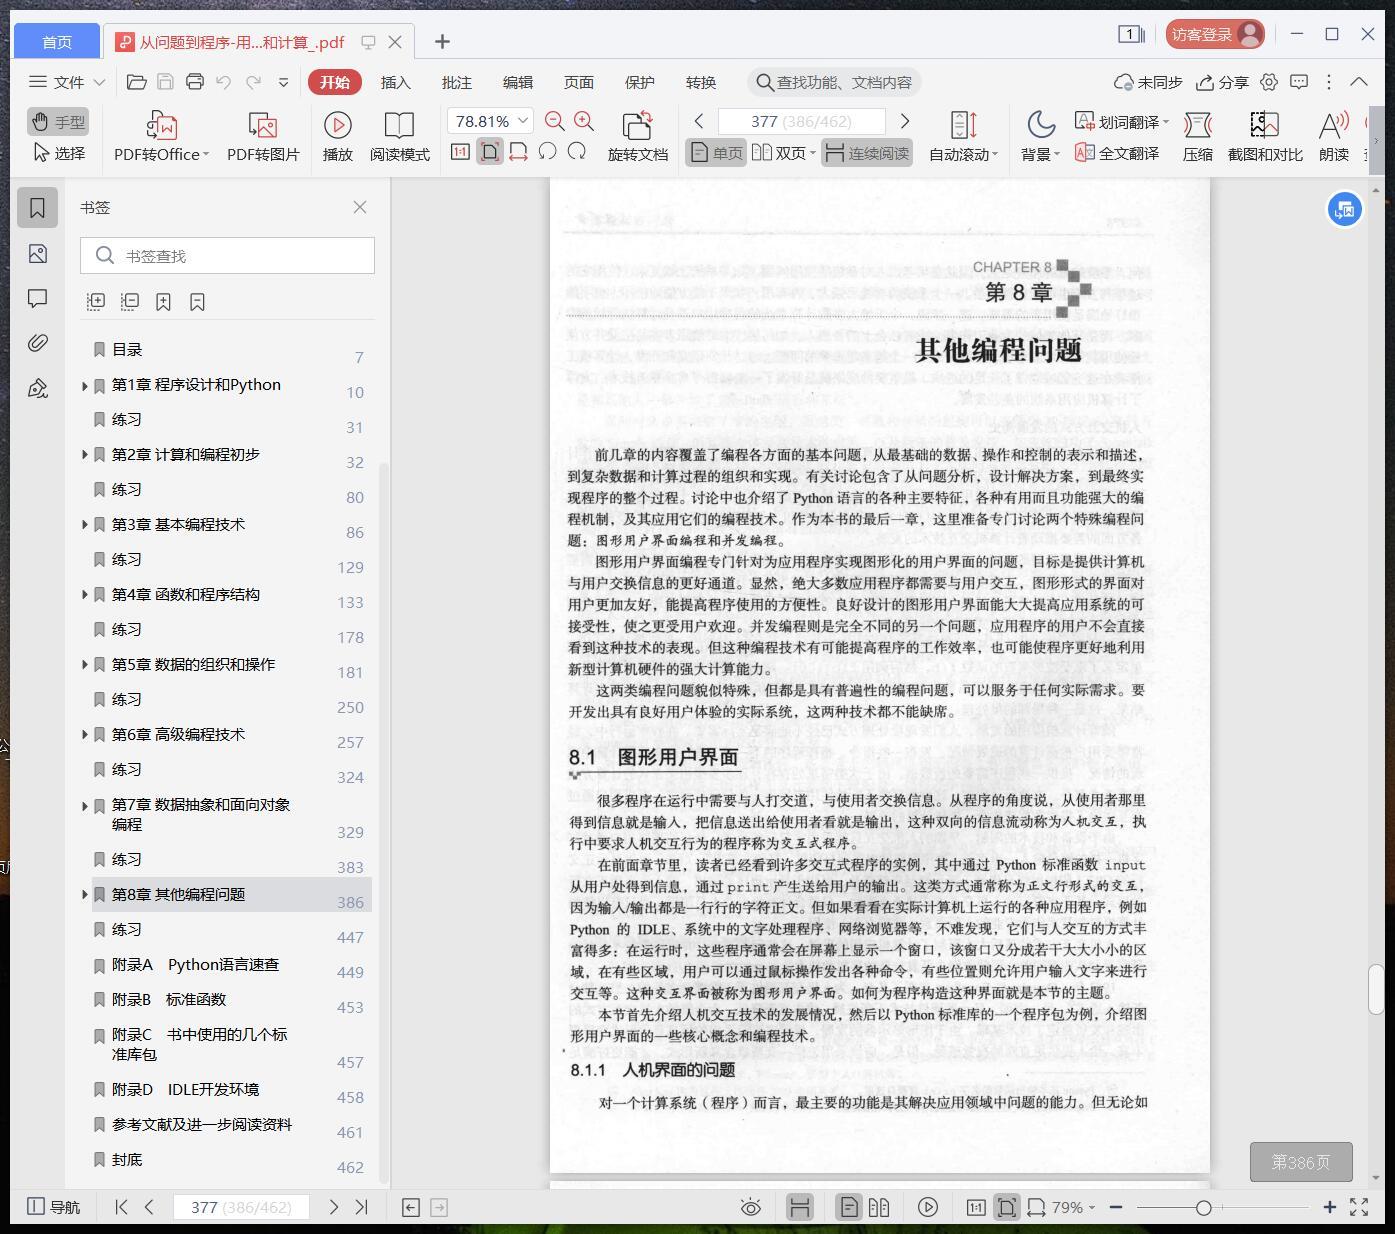The image size is (1395, 1234).
Task: Click the 书签查找 search field
Action: pos(227,256)
